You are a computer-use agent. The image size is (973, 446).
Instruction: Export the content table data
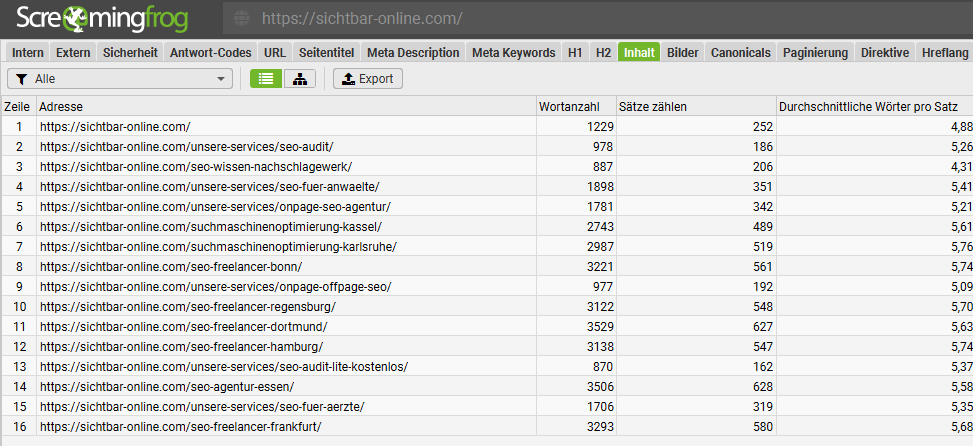[x=367, y=79]
